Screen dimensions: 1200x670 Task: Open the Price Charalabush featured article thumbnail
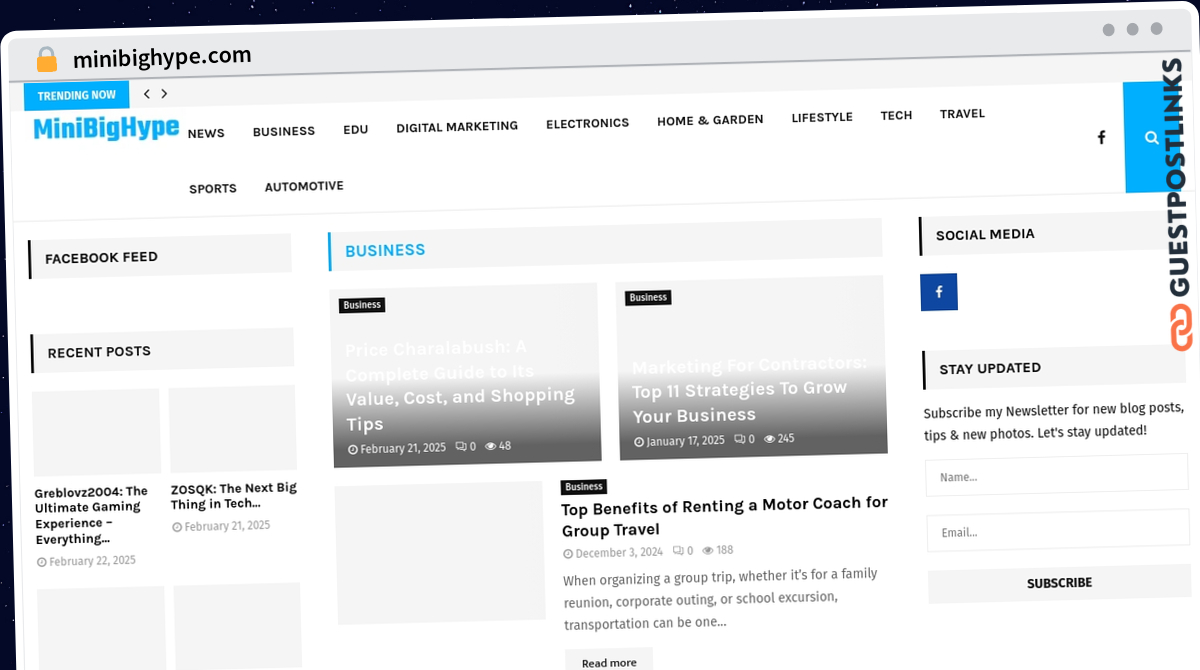(465, 375)
